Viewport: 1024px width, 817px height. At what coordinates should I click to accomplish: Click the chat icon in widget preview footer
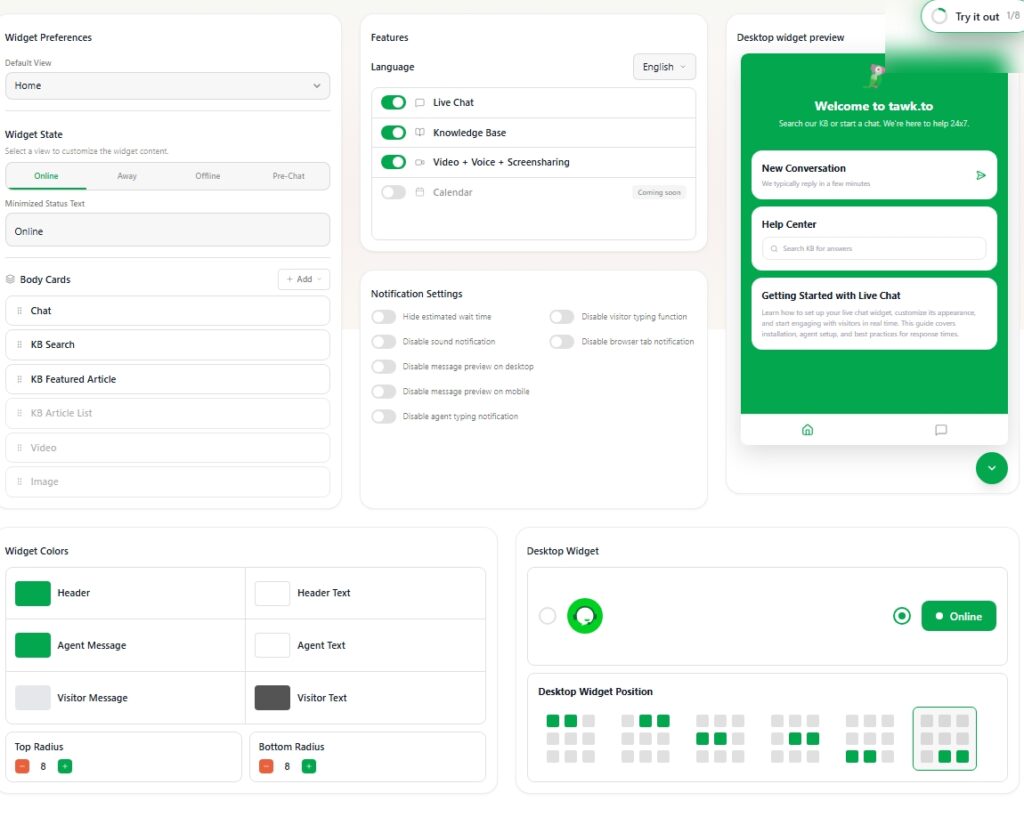pos(940,430)
